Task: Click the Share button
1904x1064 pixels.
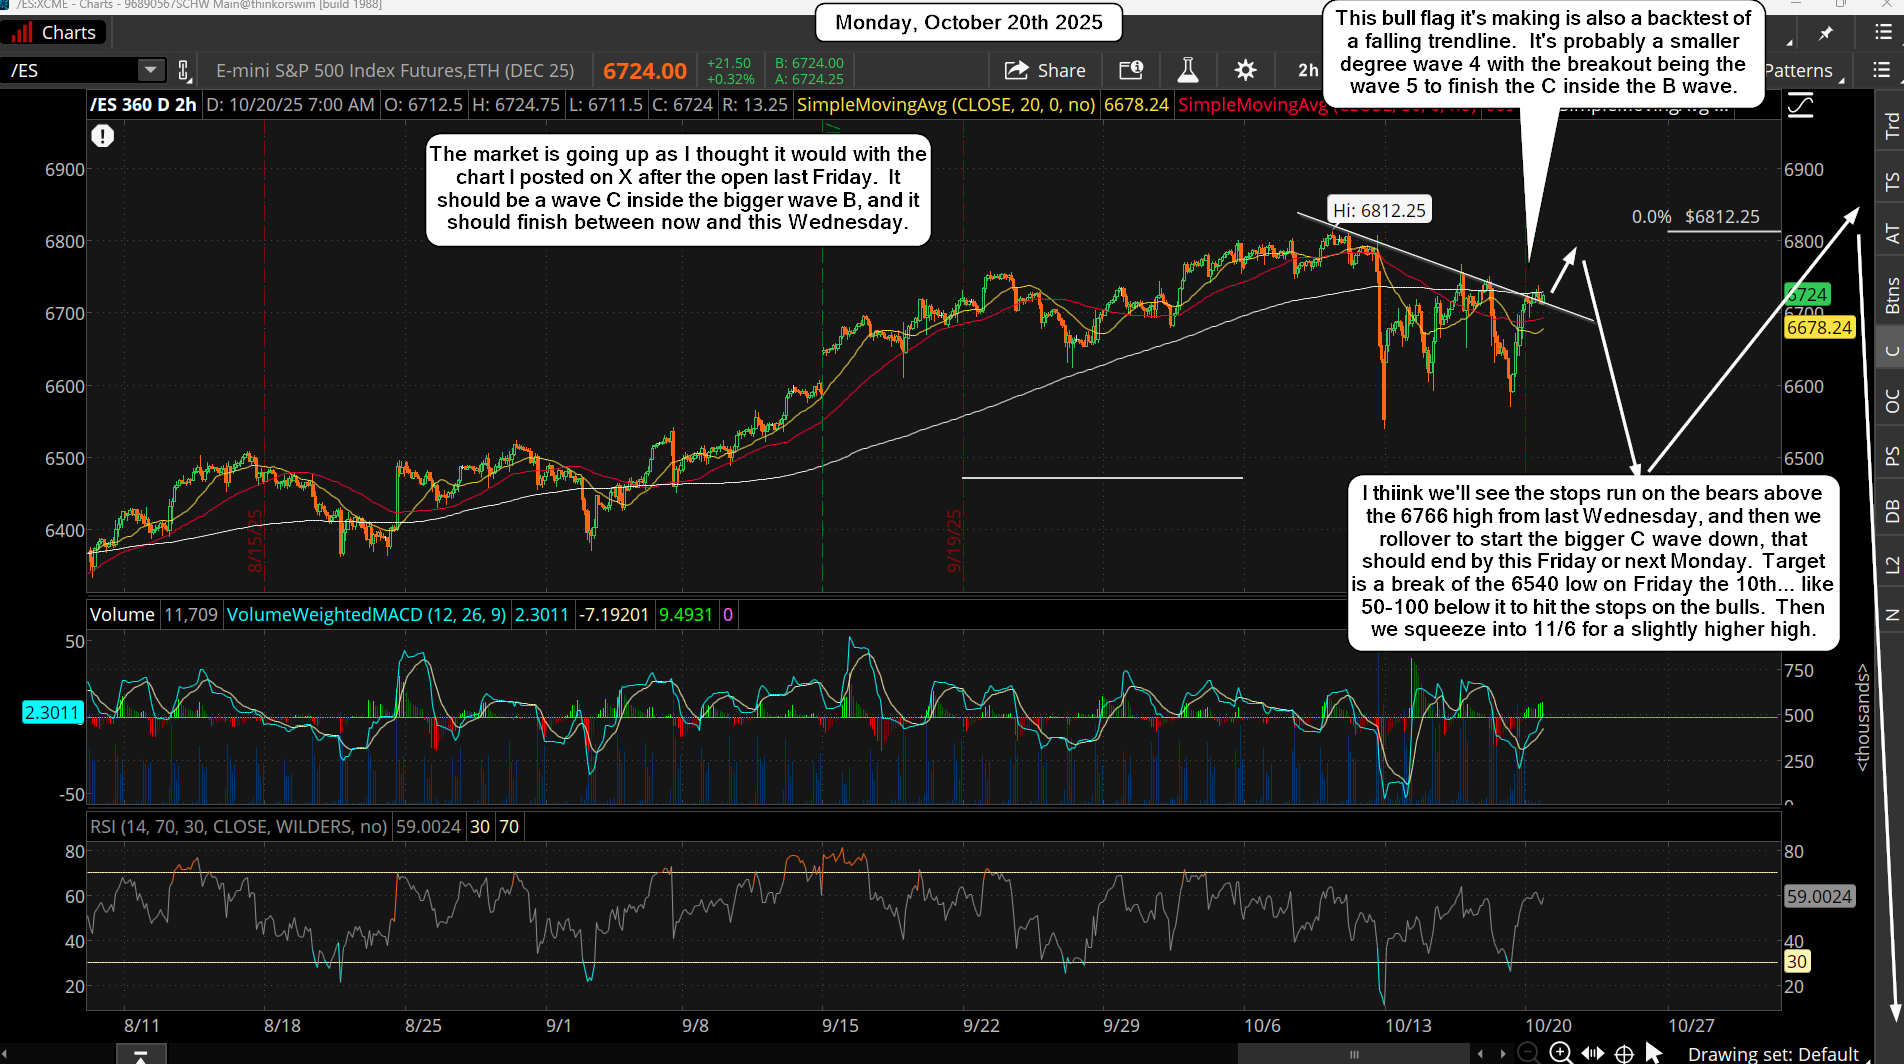Action: pos(1045,70)
